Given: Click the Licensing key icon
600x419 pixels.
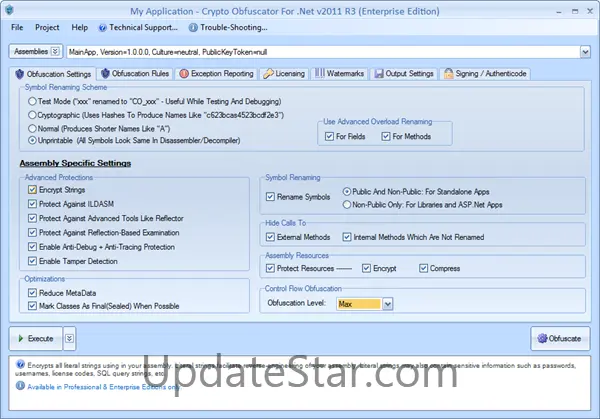Looking at the screenshot, I should [268, 73].
